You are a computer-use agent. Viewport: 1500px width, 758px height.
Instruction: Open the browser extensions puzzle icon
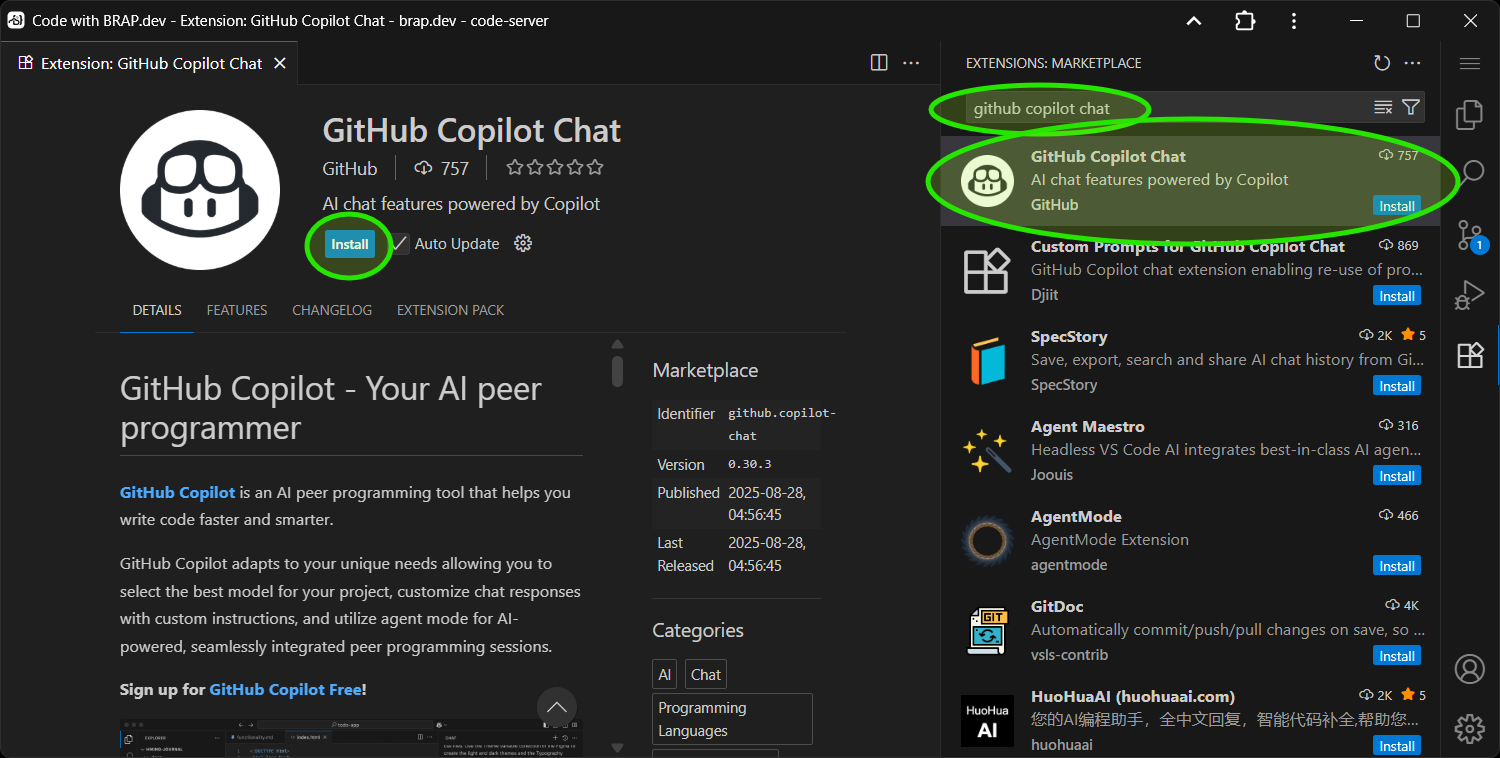tap(1244, 20)
